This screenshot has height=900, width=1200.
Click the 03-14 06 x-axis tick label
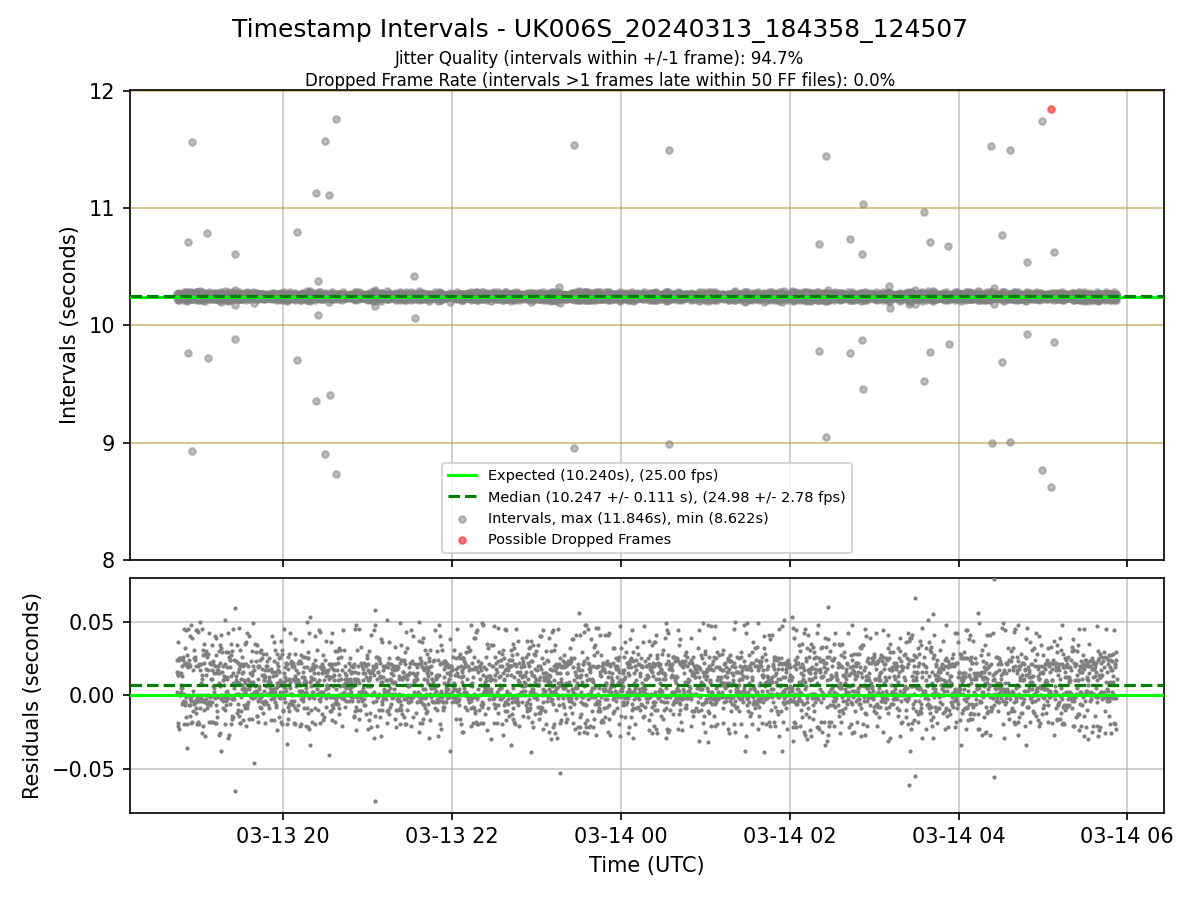pos(1128,834)
